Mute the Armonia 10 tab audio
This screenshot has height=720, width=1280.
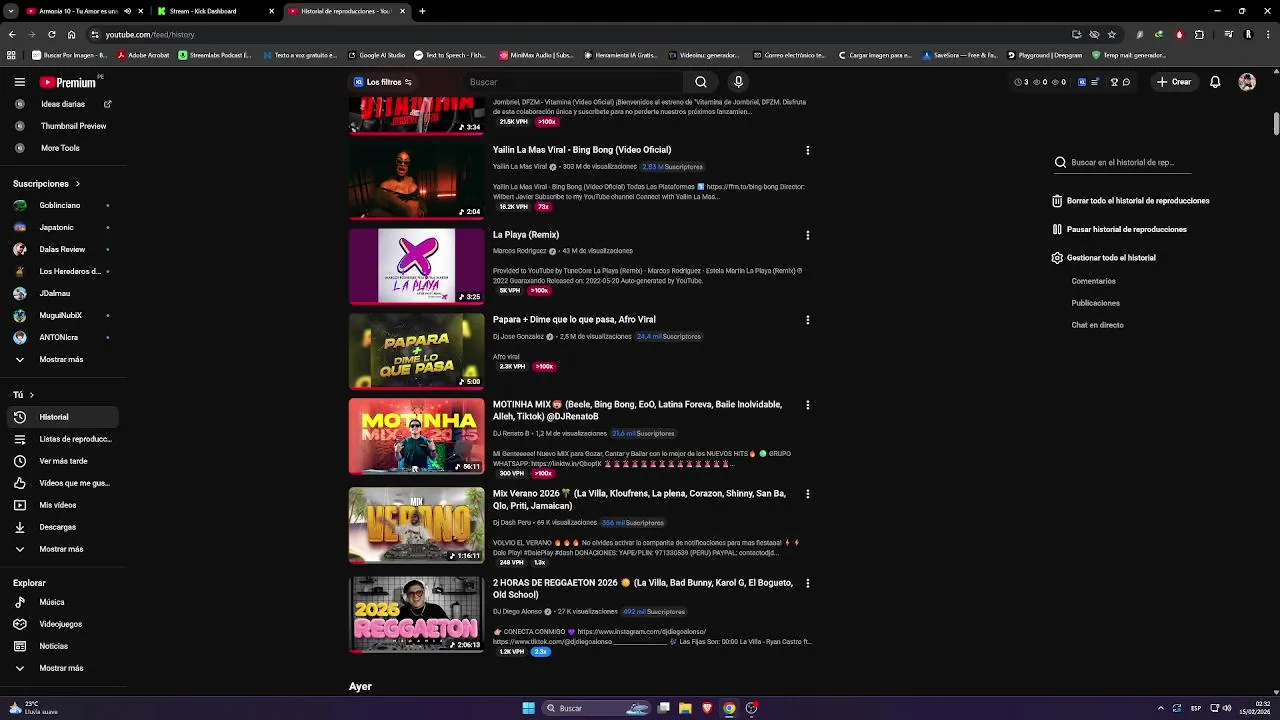coord(128,11)
